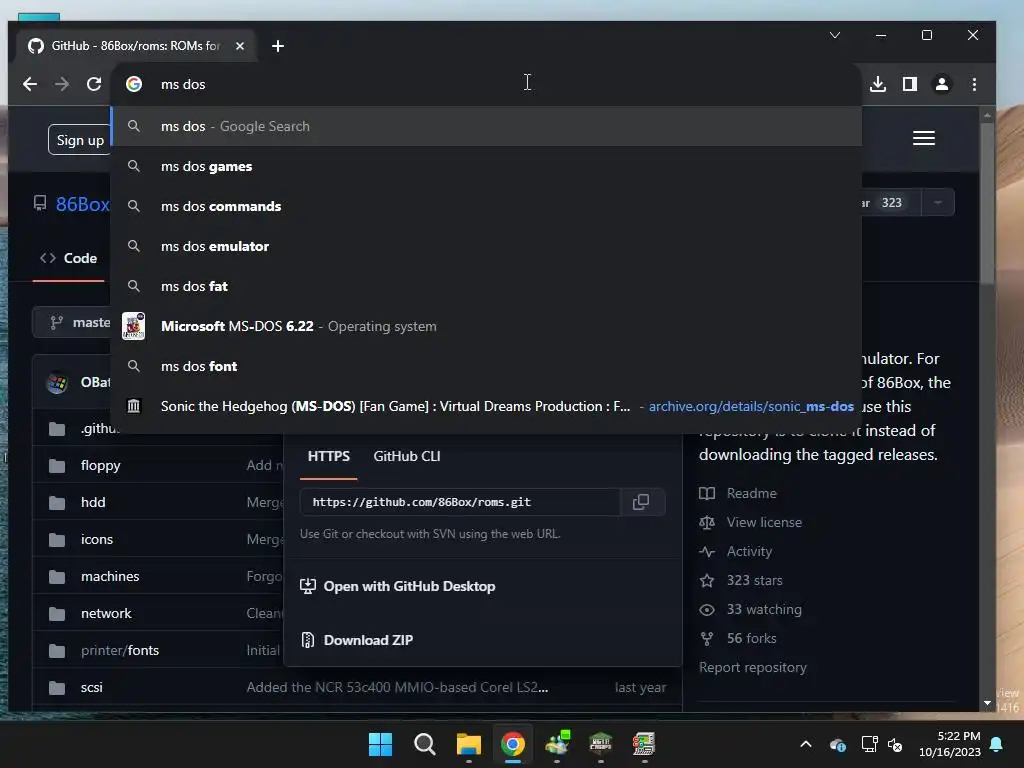Image resolution: width=1024 pixels, height=768 pixels.
Task: Toggle Chrome side panel icon
Action: [910, 84]
